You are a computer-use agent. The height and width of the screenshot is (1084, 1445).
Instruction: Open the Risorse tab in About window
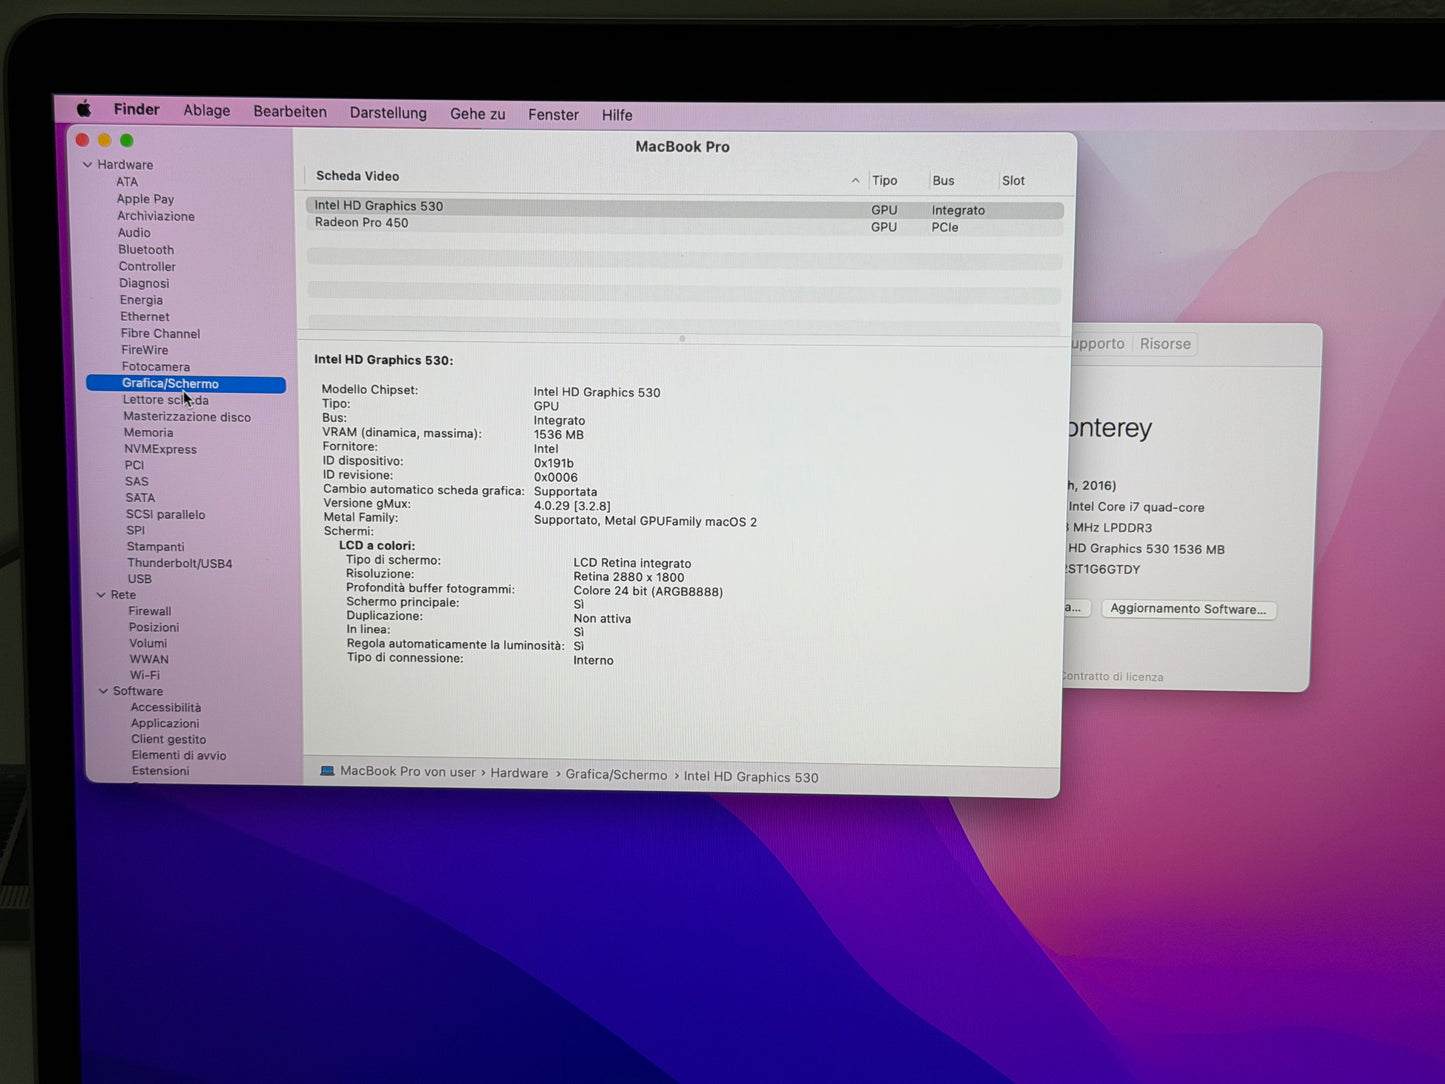(1165, 344)
